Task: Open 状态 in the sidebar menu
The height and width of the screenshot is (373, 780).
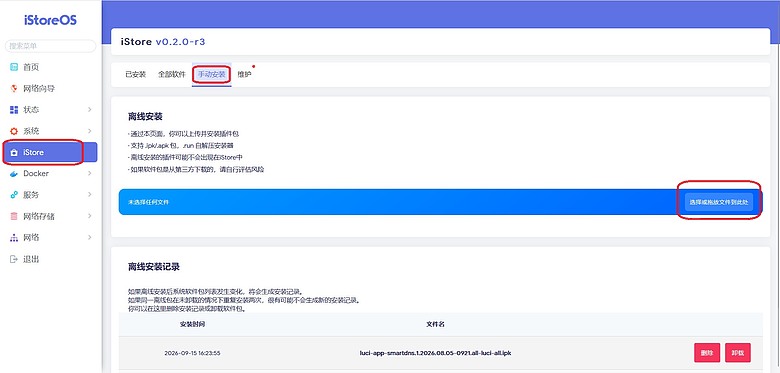Action: pos(31,110)
